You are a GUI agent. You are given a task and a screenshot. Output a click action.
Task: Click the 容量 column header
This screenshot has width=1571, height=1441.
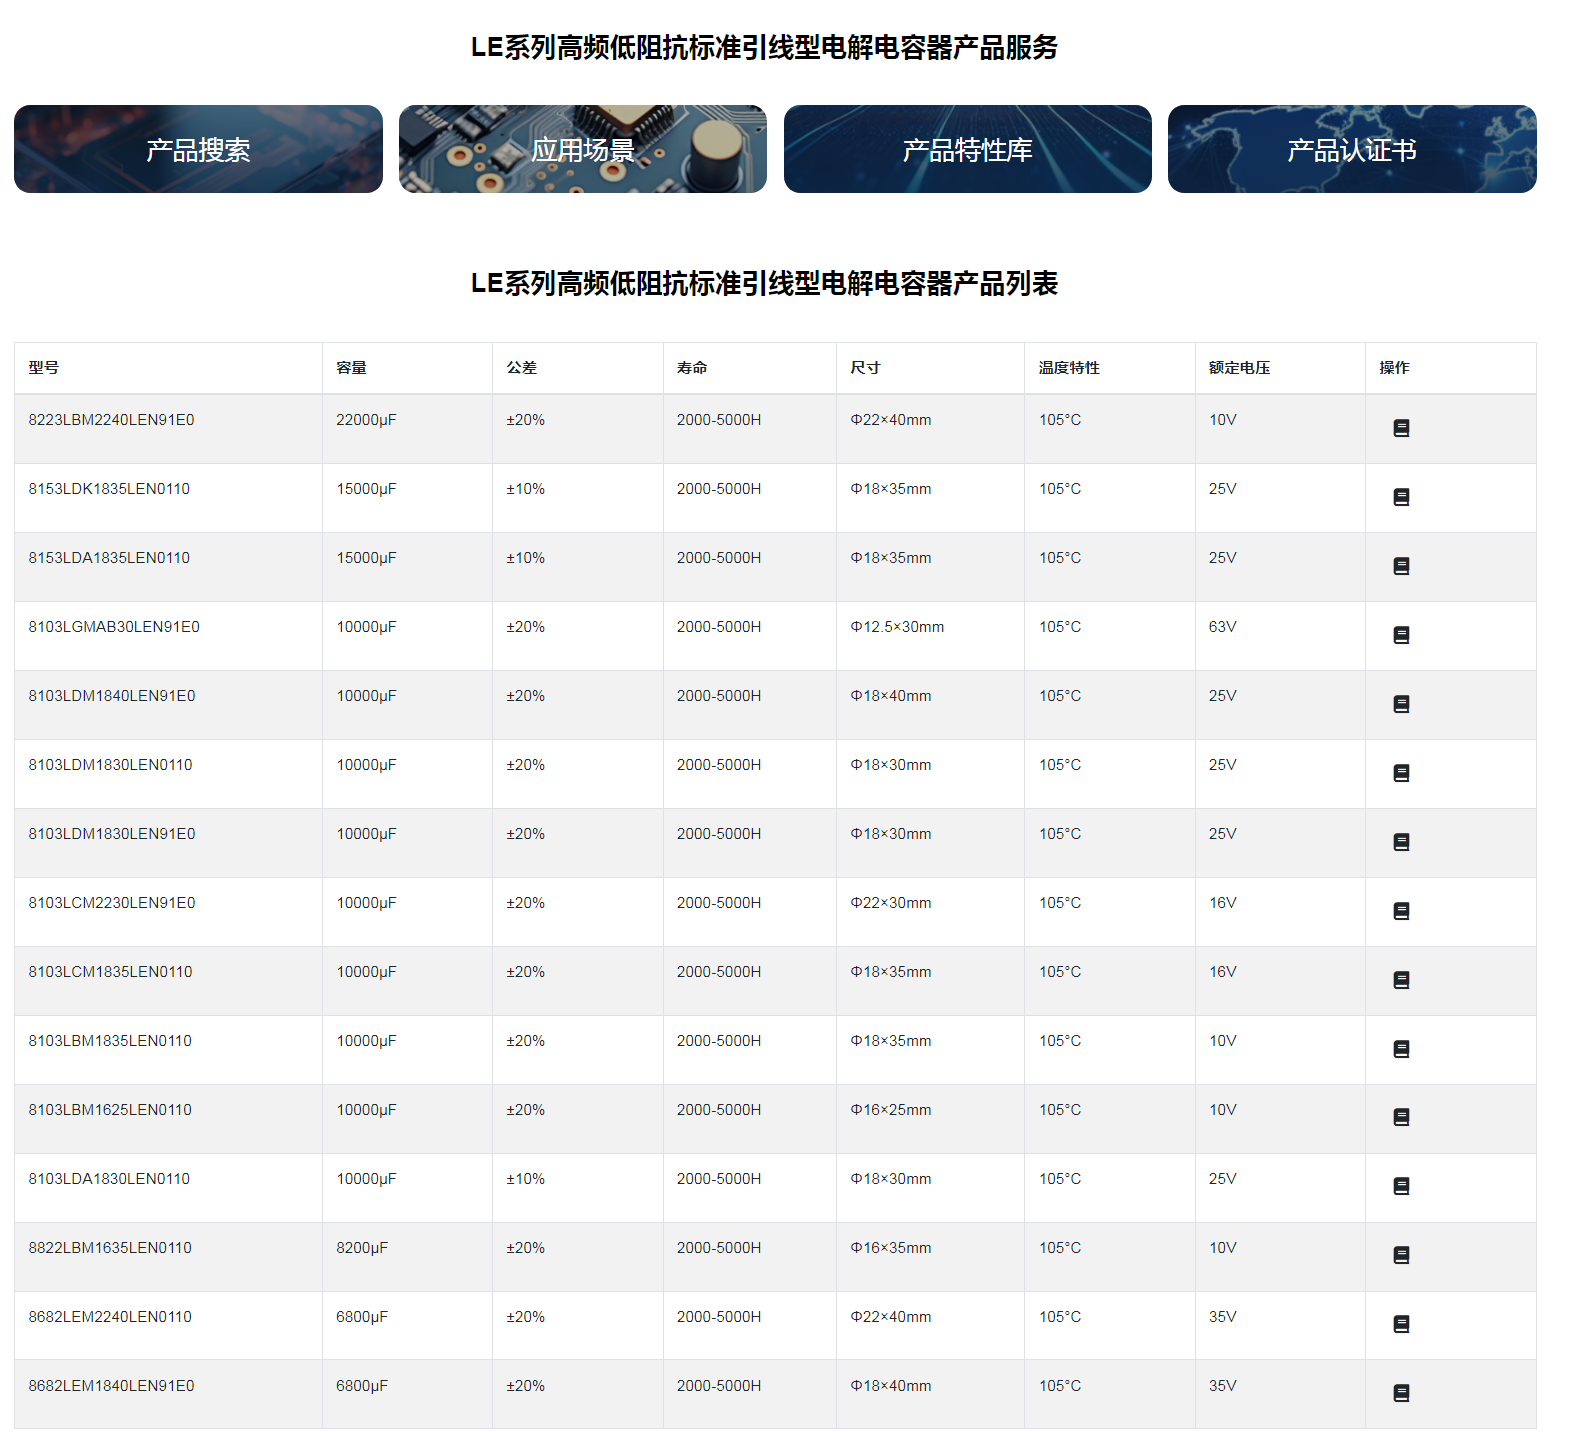tap(351, 368)
